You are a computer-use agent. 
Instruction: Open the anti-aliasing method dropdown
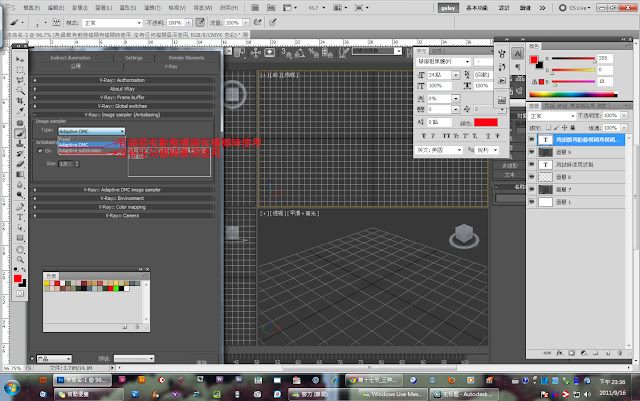click(488, 150)
